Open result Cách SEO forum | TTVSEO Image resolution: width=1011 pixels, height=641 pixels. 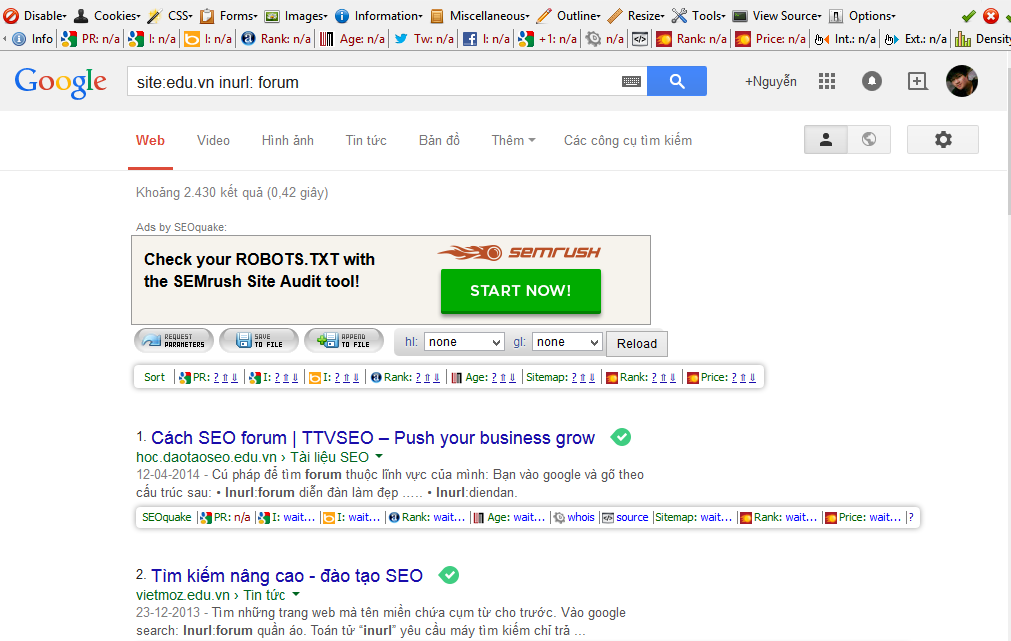[373, 438]
